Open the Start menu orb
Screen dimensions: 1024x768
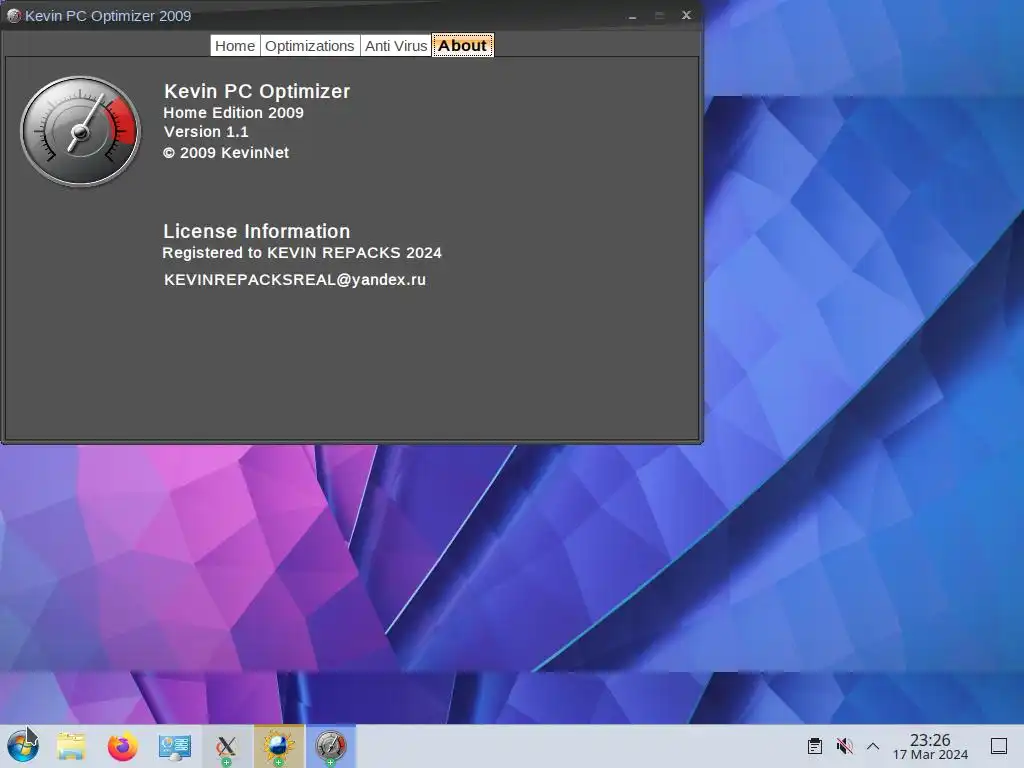click(23, 746)
